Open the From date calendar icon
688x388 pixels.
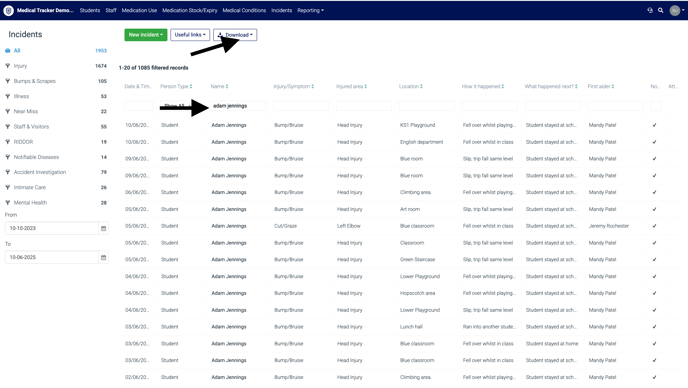point(104,228)
